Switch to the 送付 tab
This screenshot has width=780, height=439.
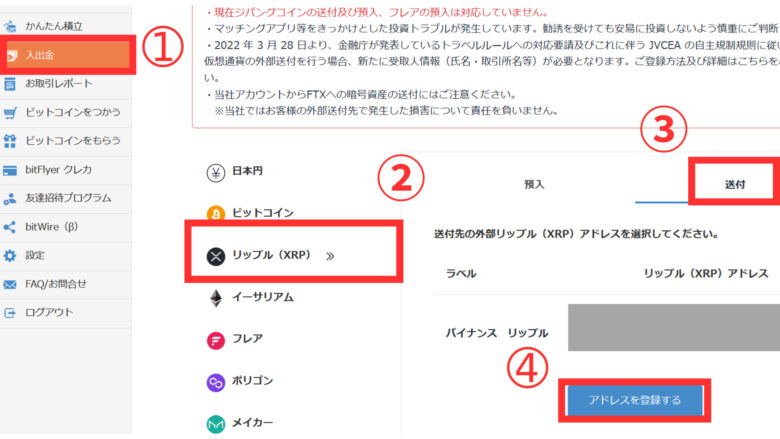734,184
